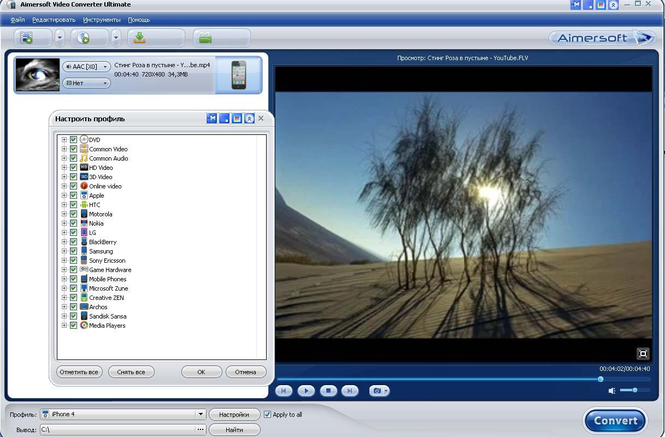This screenshot has width=665, height=437.
Task: Play the preview video
Action: (x=306, y=391)
